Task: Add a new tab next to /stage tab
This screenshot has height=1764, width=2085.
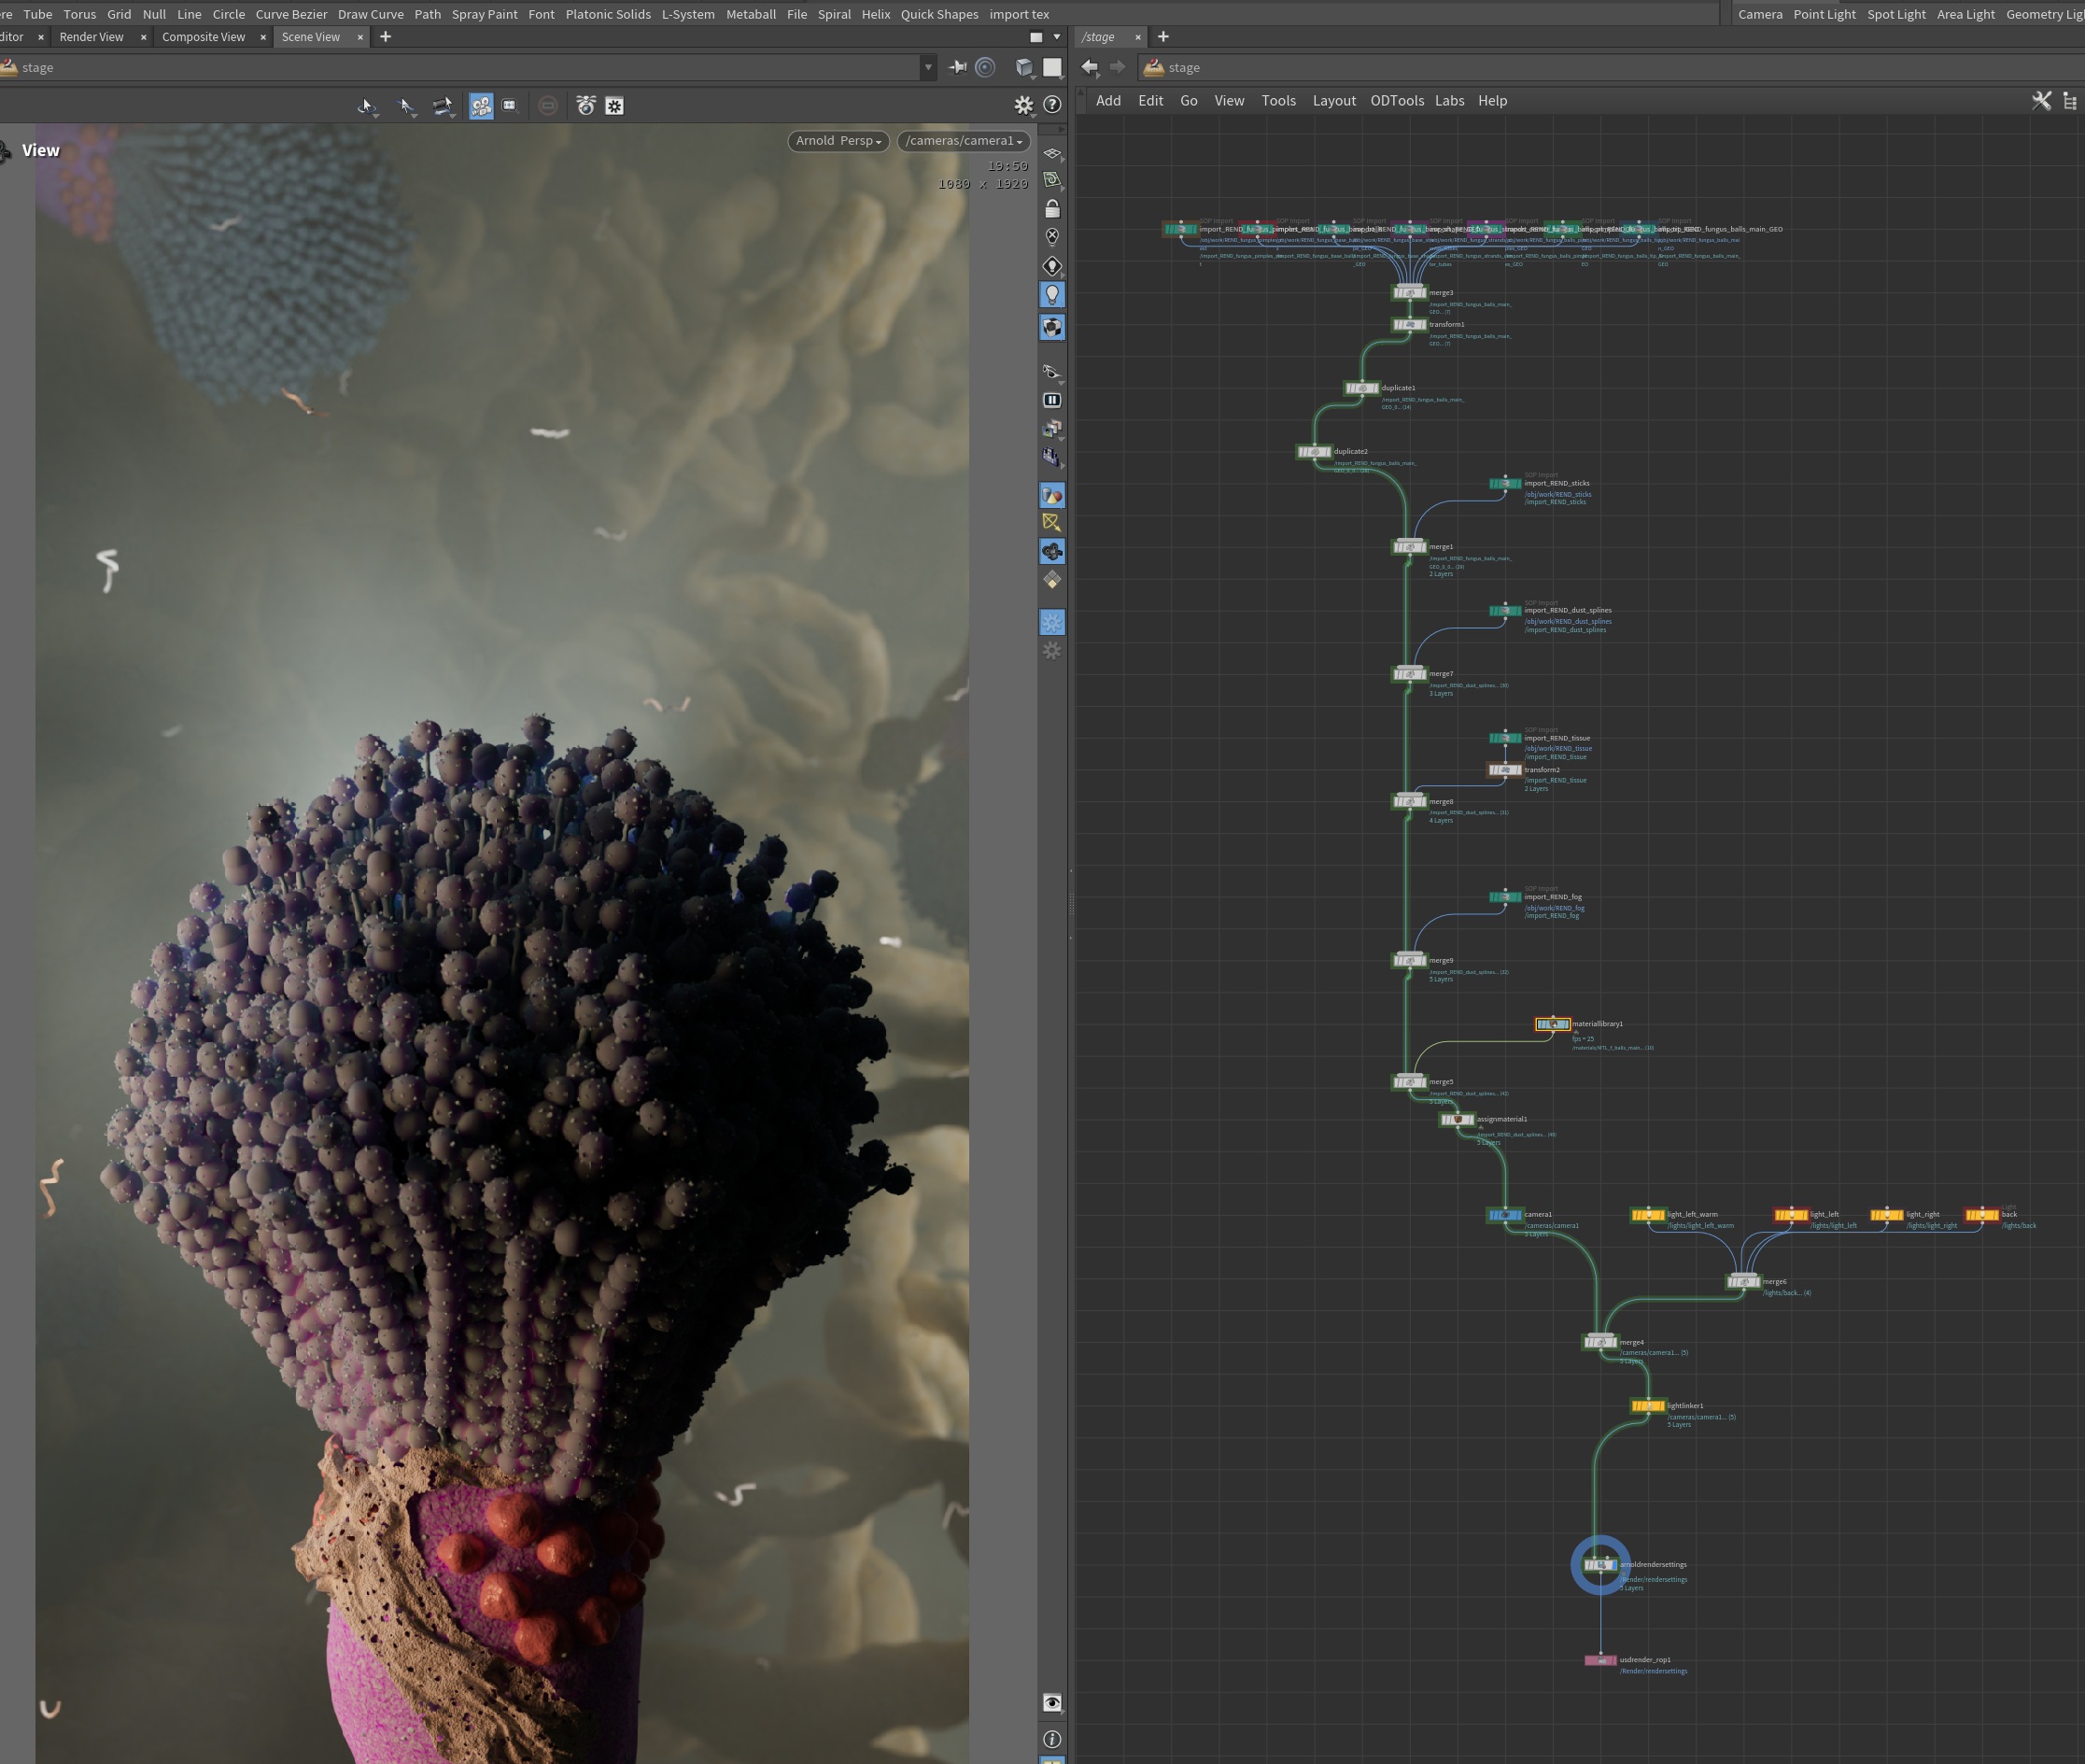Action: [x=1163, y=37]
